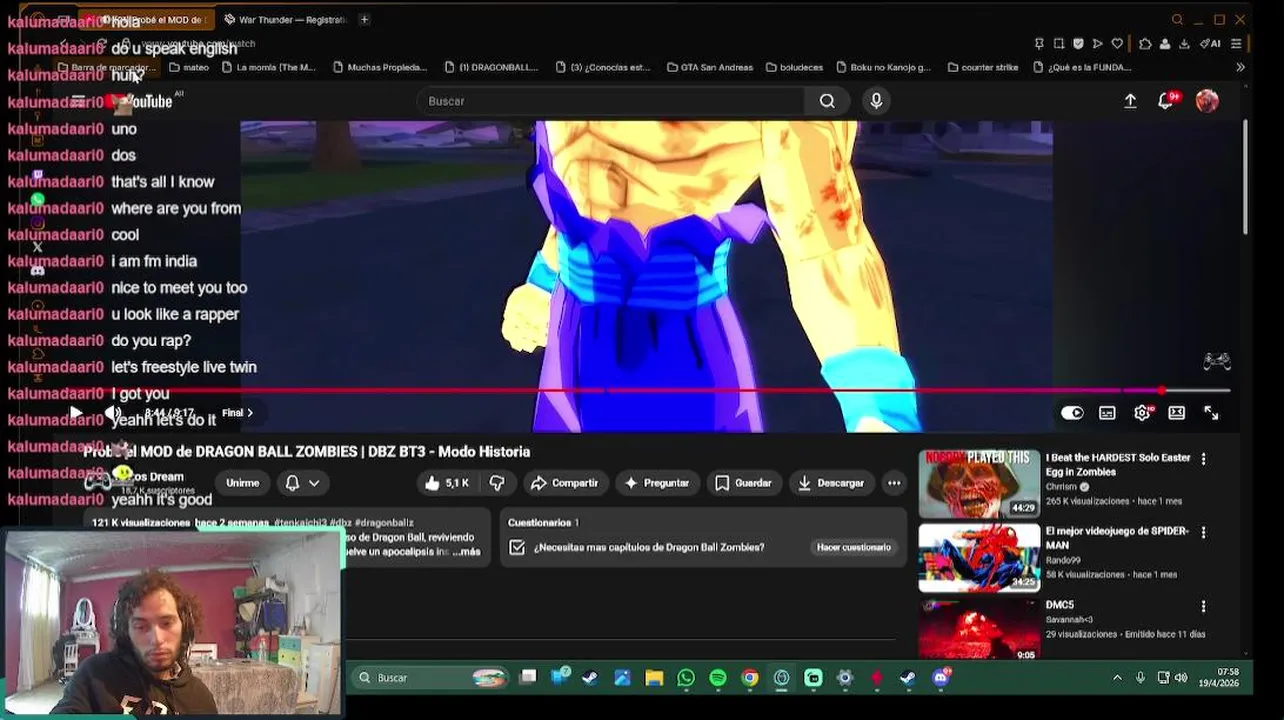Image resolution: width=1284 pixels, height=720 pixels.
Task: Open the counter strike bookmark folder
Action: click(981, 67)
